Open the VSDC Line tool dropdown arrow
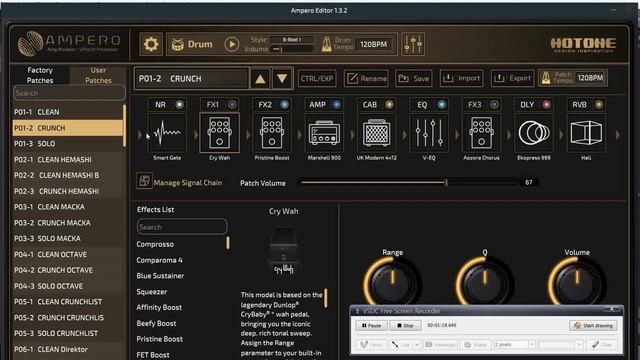Screen dimensions: 640x360 (x=416, y=345)
